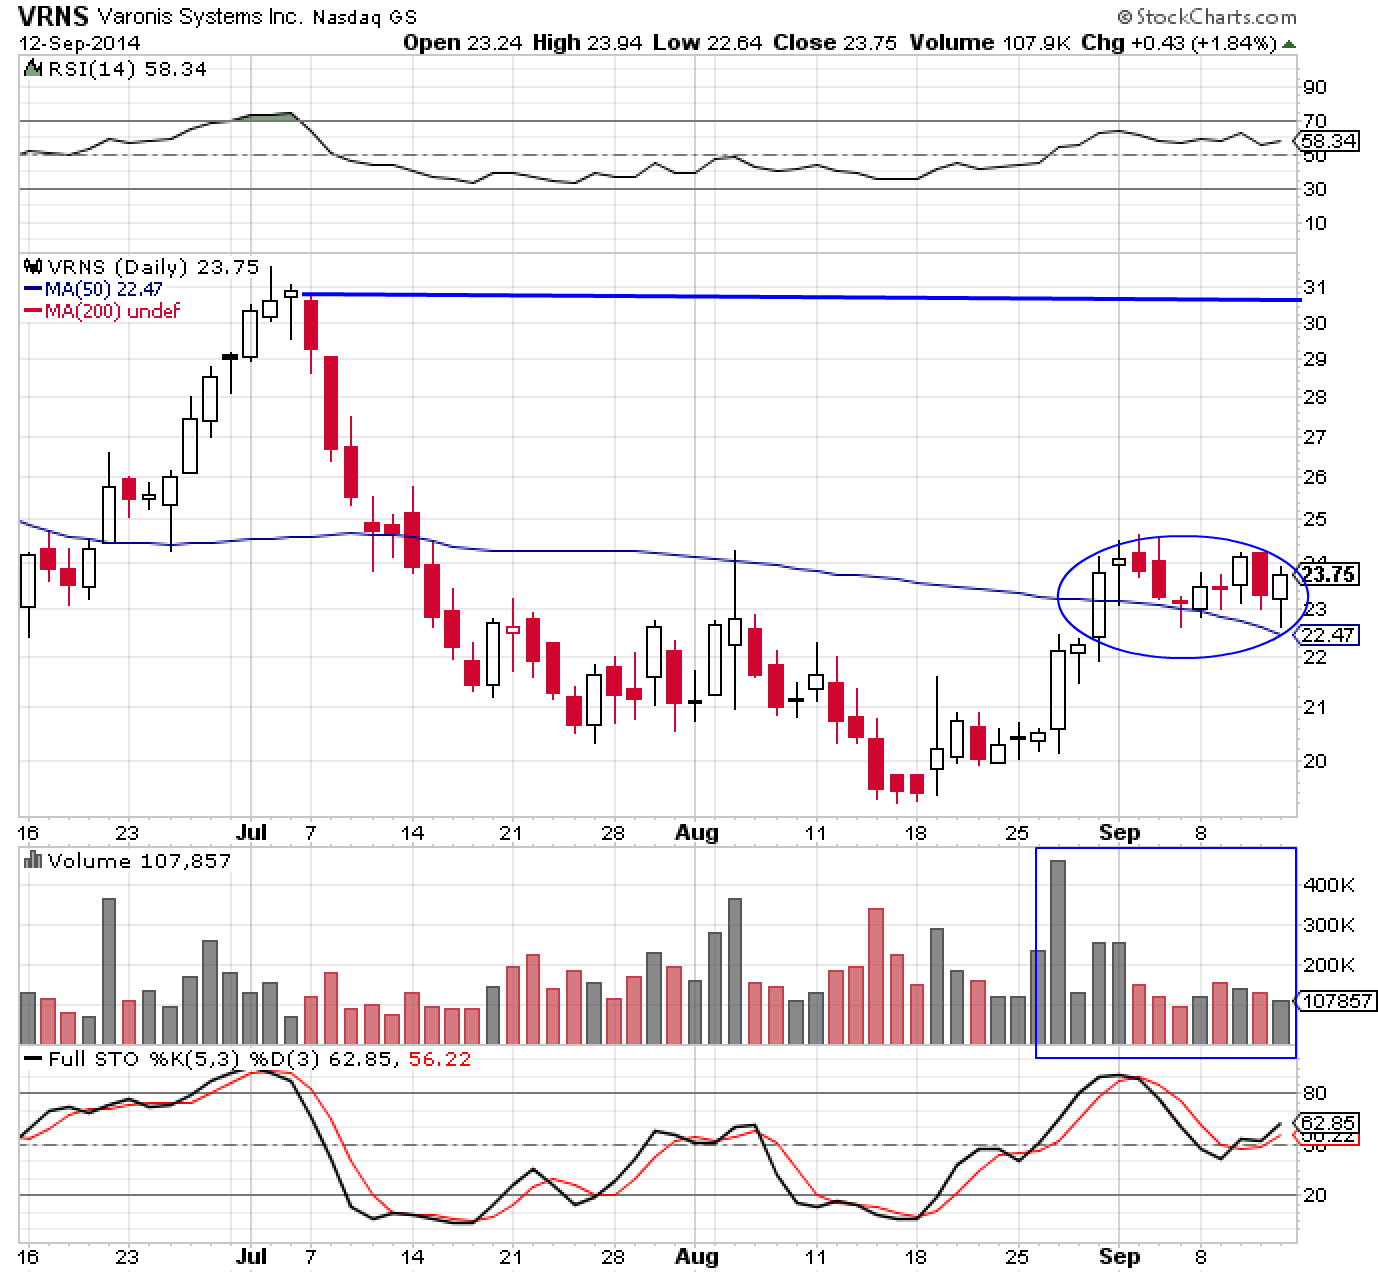Click the 90 label on the RSI axis
Screen dimensions: 1378x1274
pyautogui.click(x=1314, y=88)
